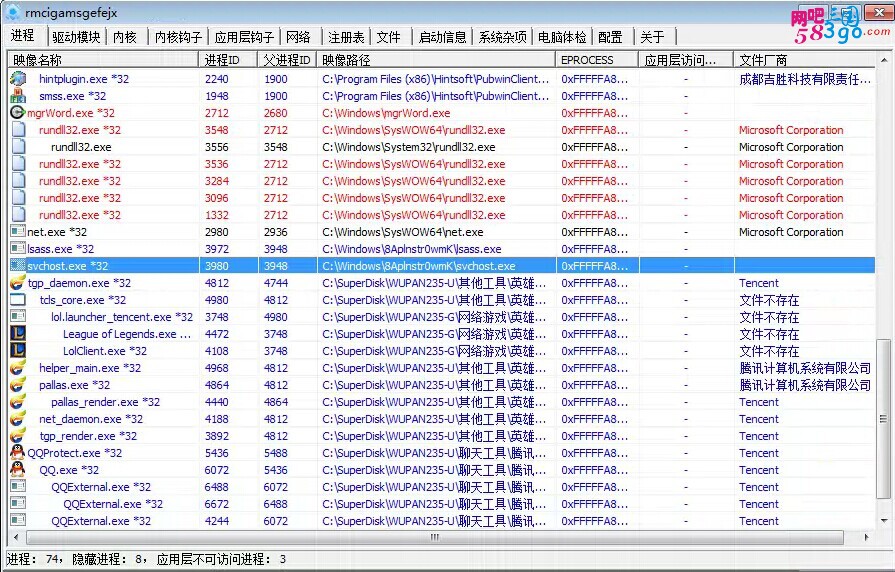Click the horizontal scrollbar left arrow
Screen dimensions: 895x572
coord(16,537)
